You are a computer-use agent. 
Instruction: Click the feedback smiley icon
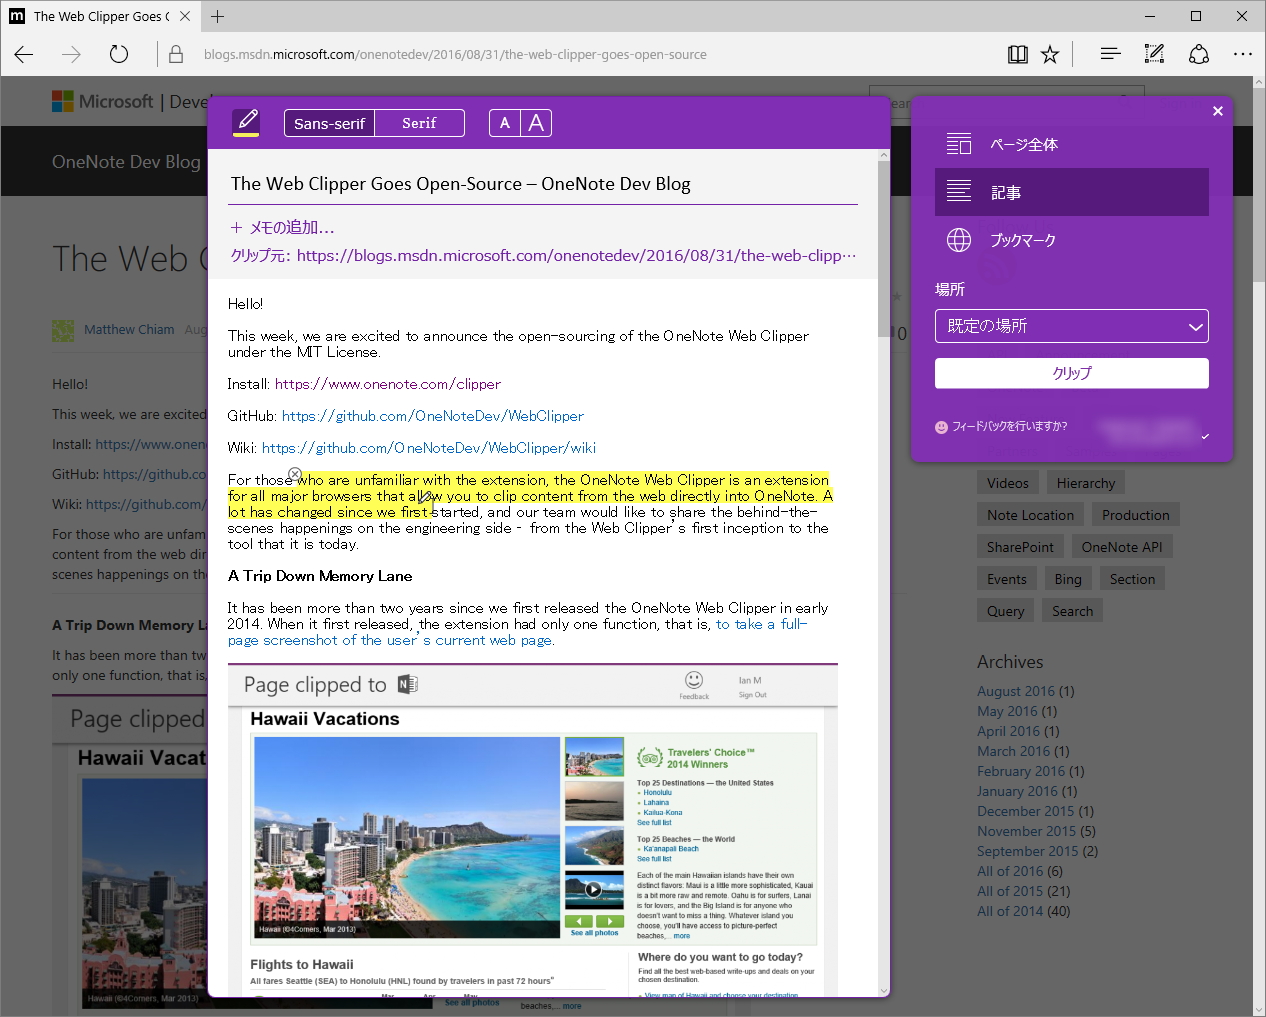coord(941,427)
